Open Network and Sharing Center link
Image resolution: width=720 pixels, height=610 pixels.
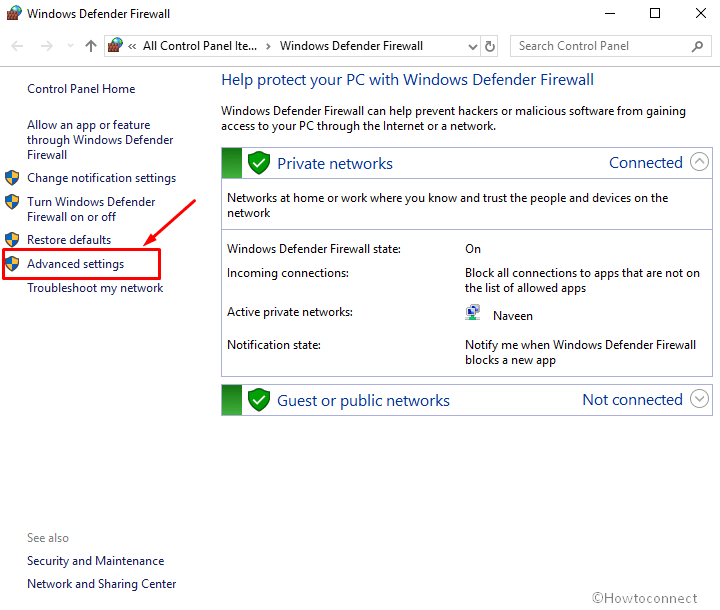(x=101, y=584)
